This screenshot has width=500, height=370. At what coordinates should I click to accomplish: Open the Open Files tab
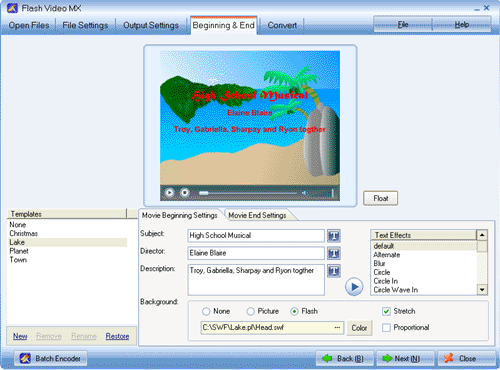(29, 25)
